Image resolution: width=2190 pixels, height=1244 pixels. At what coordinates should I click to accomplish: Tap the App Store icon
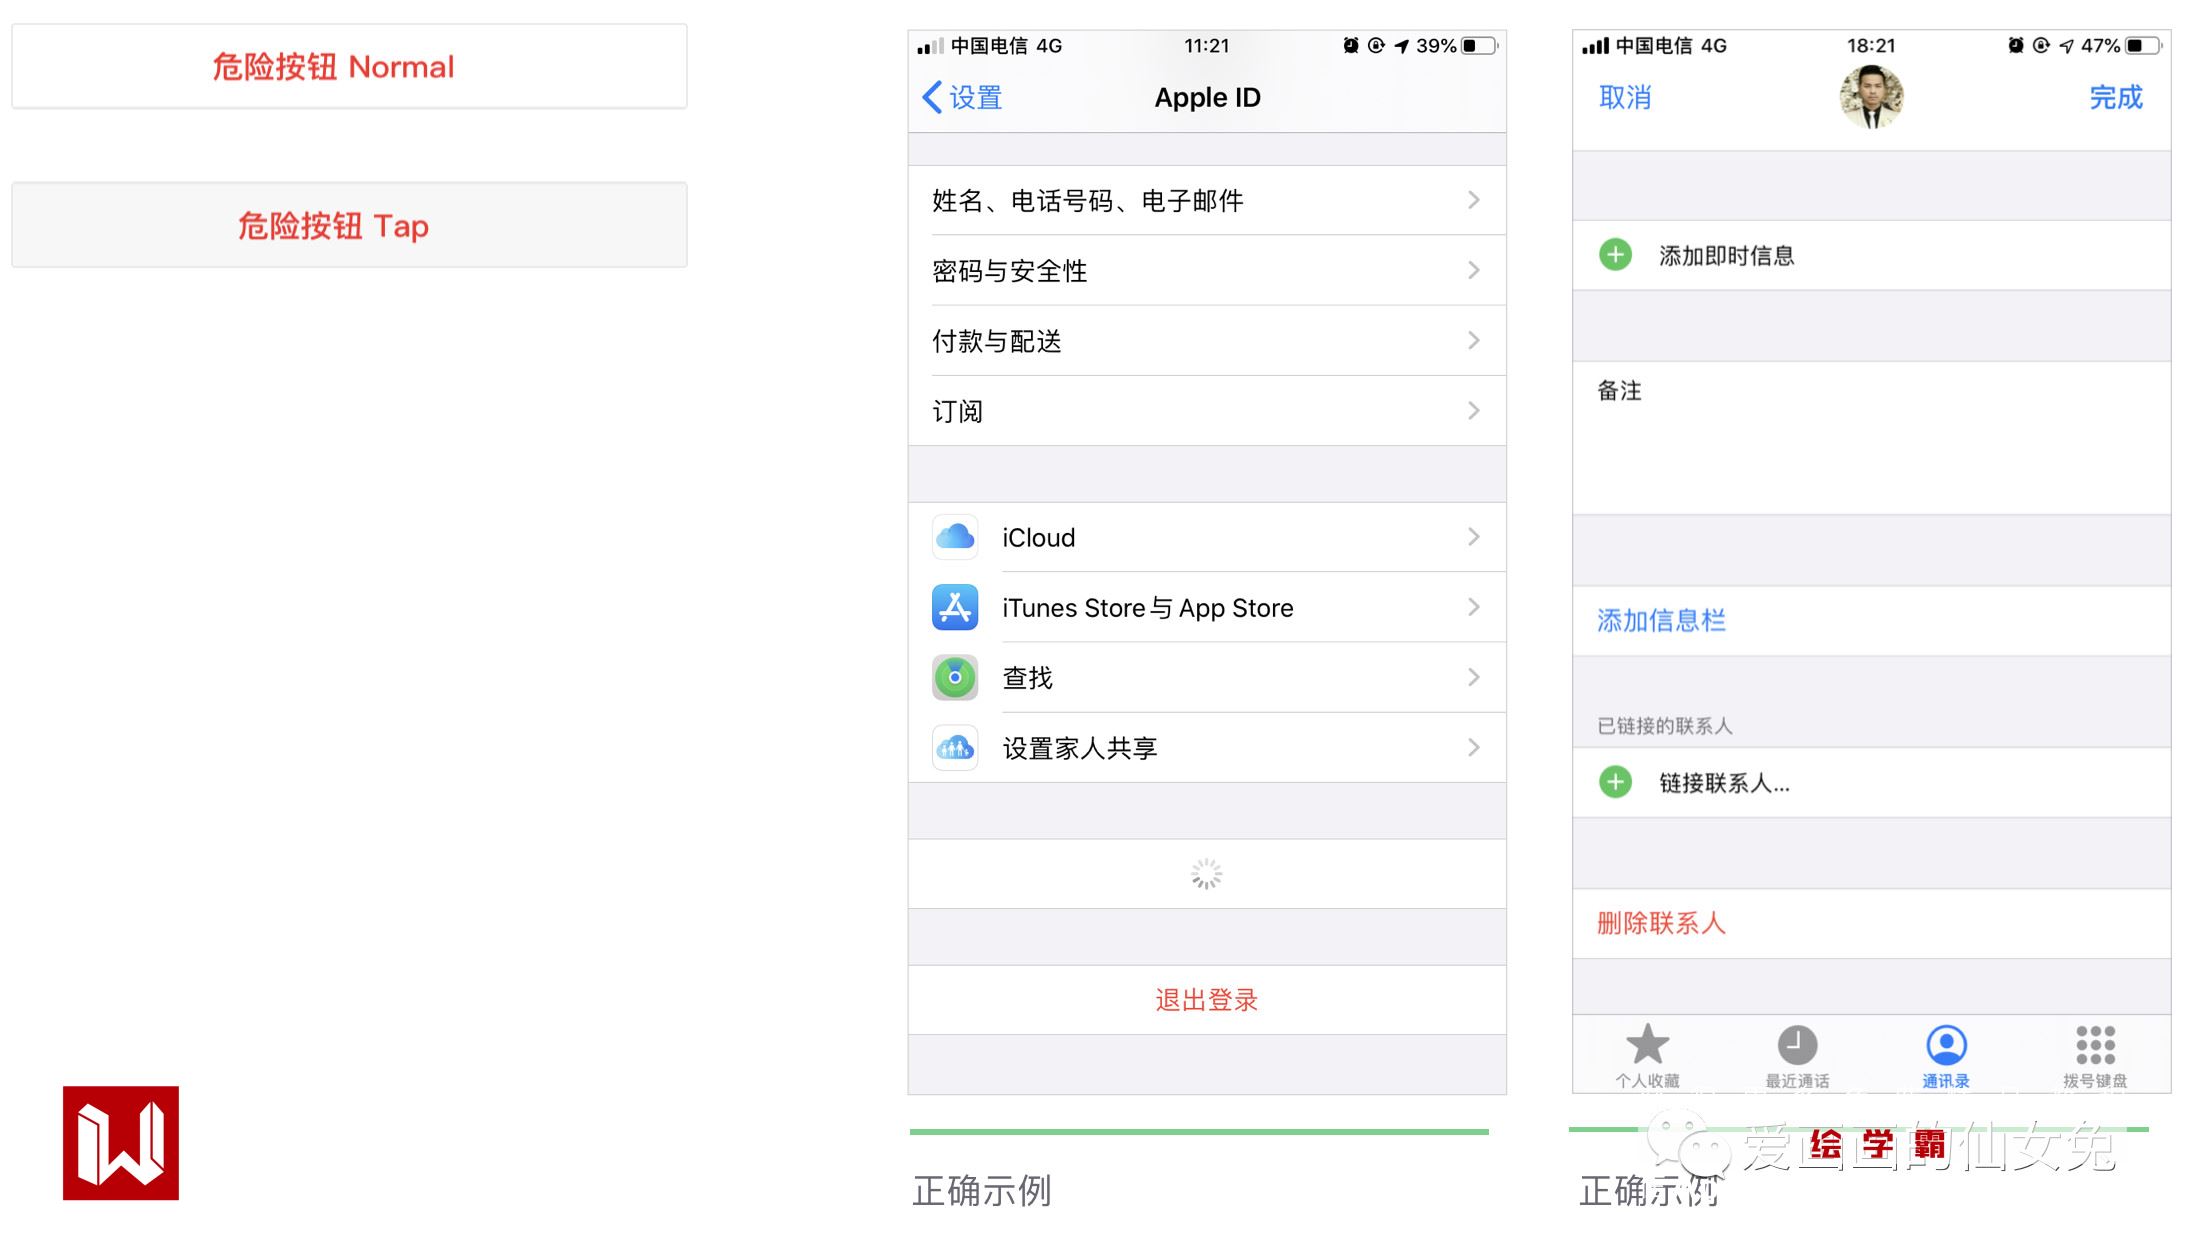[955, 607]
